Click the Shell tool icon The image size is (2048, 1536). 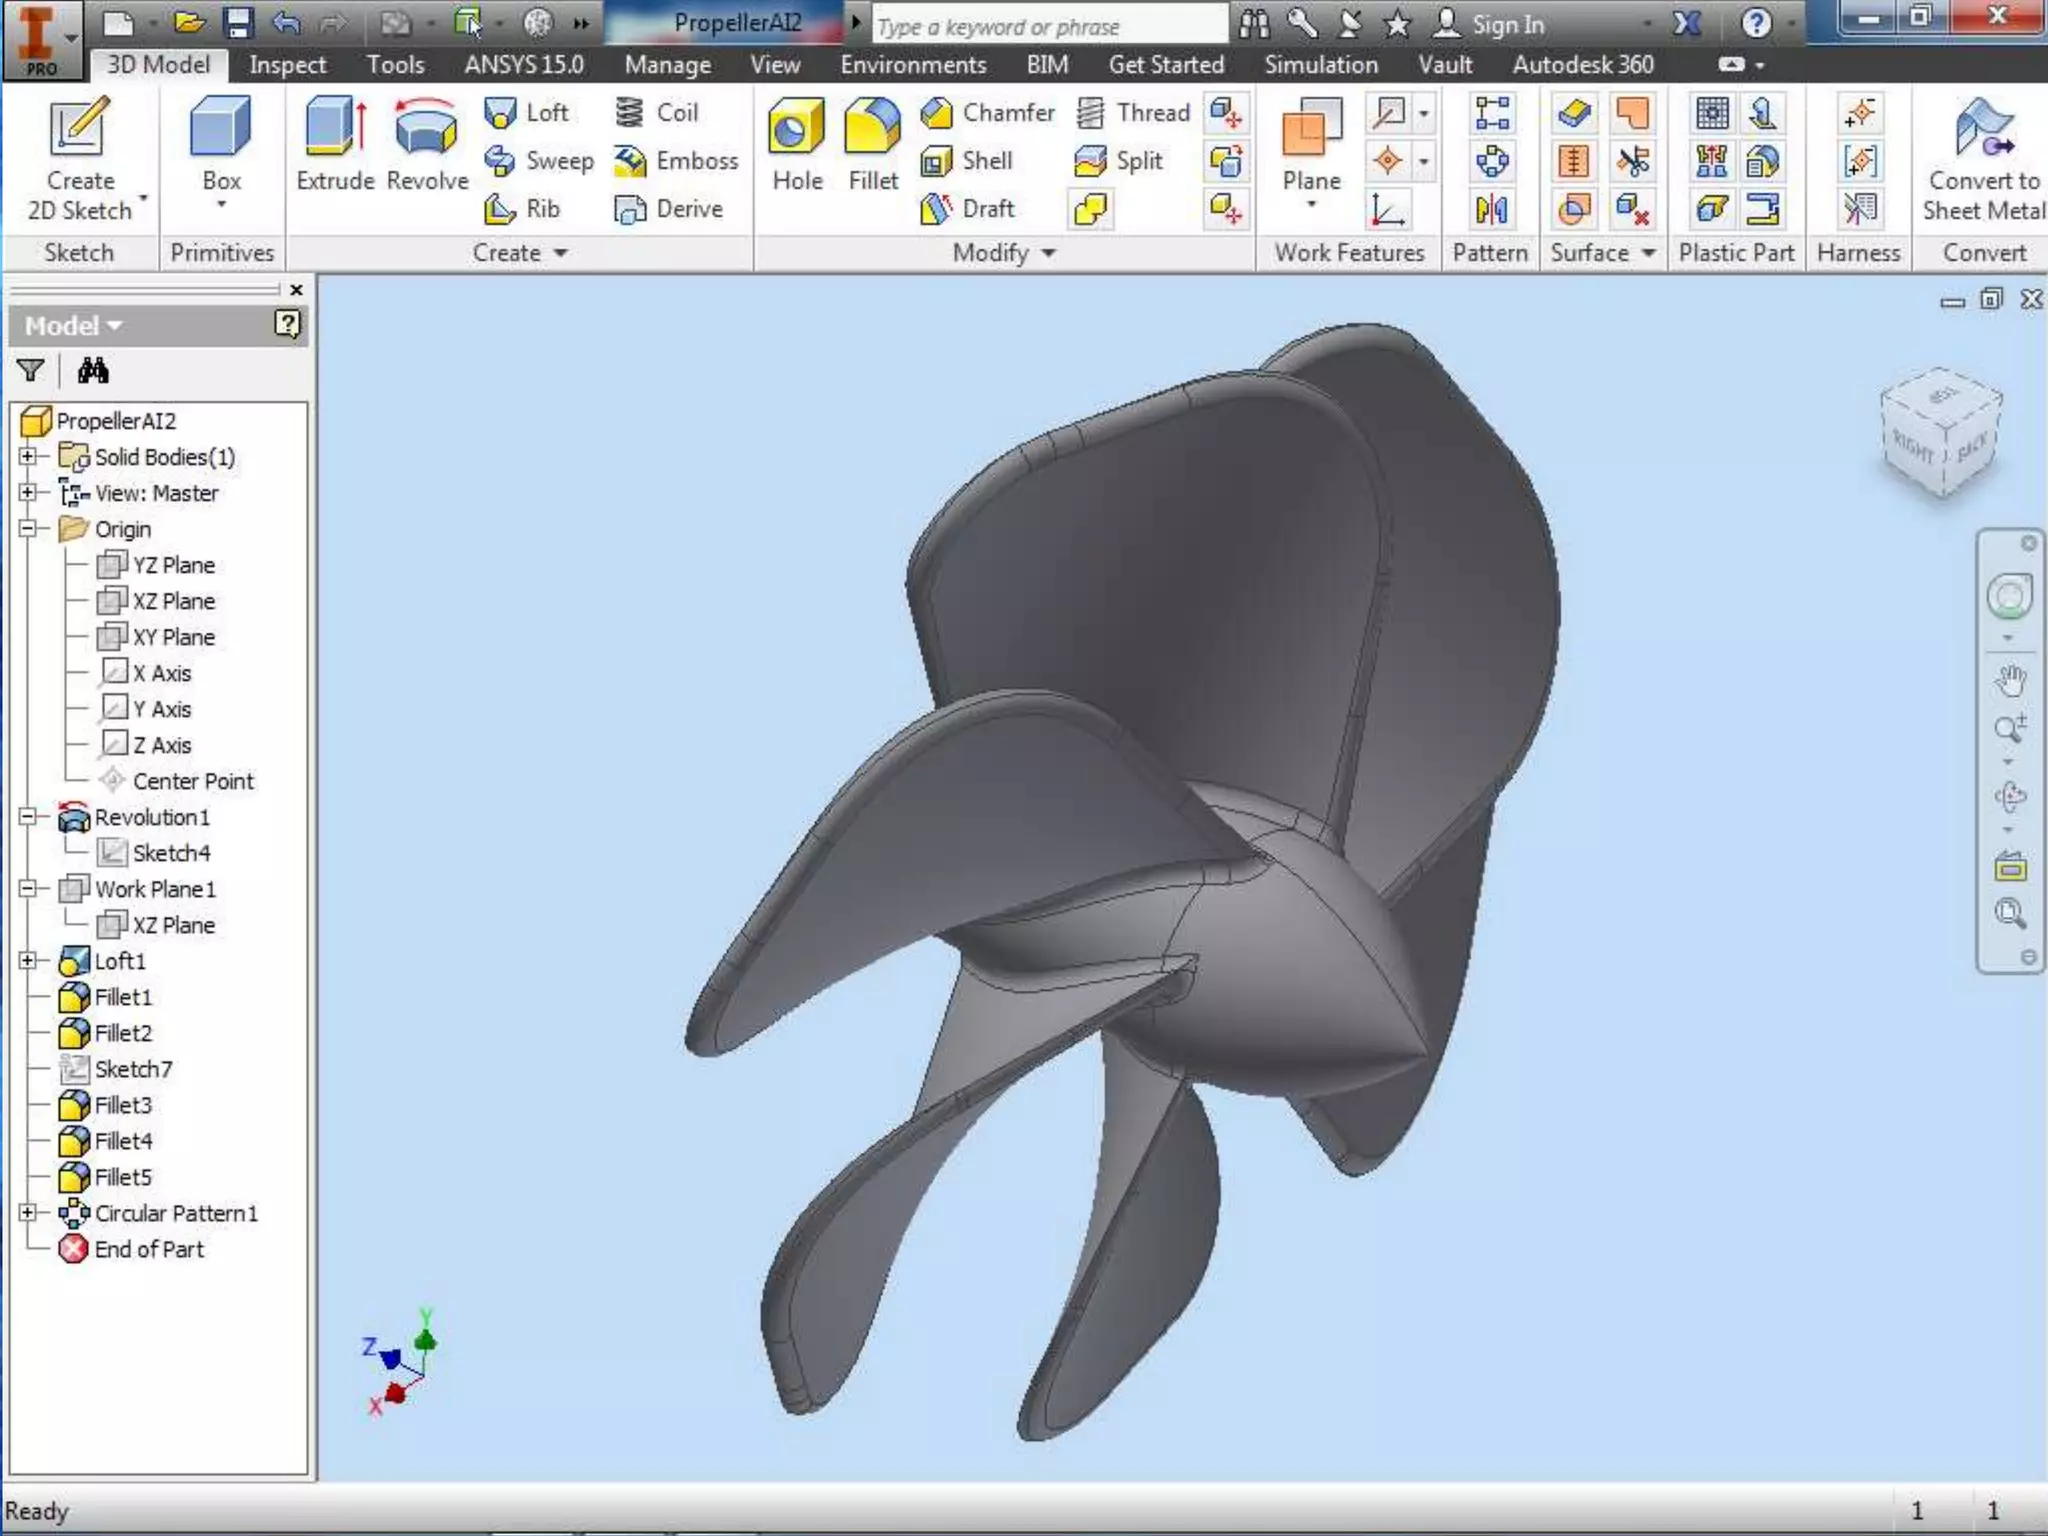click(x=937, y=161)
